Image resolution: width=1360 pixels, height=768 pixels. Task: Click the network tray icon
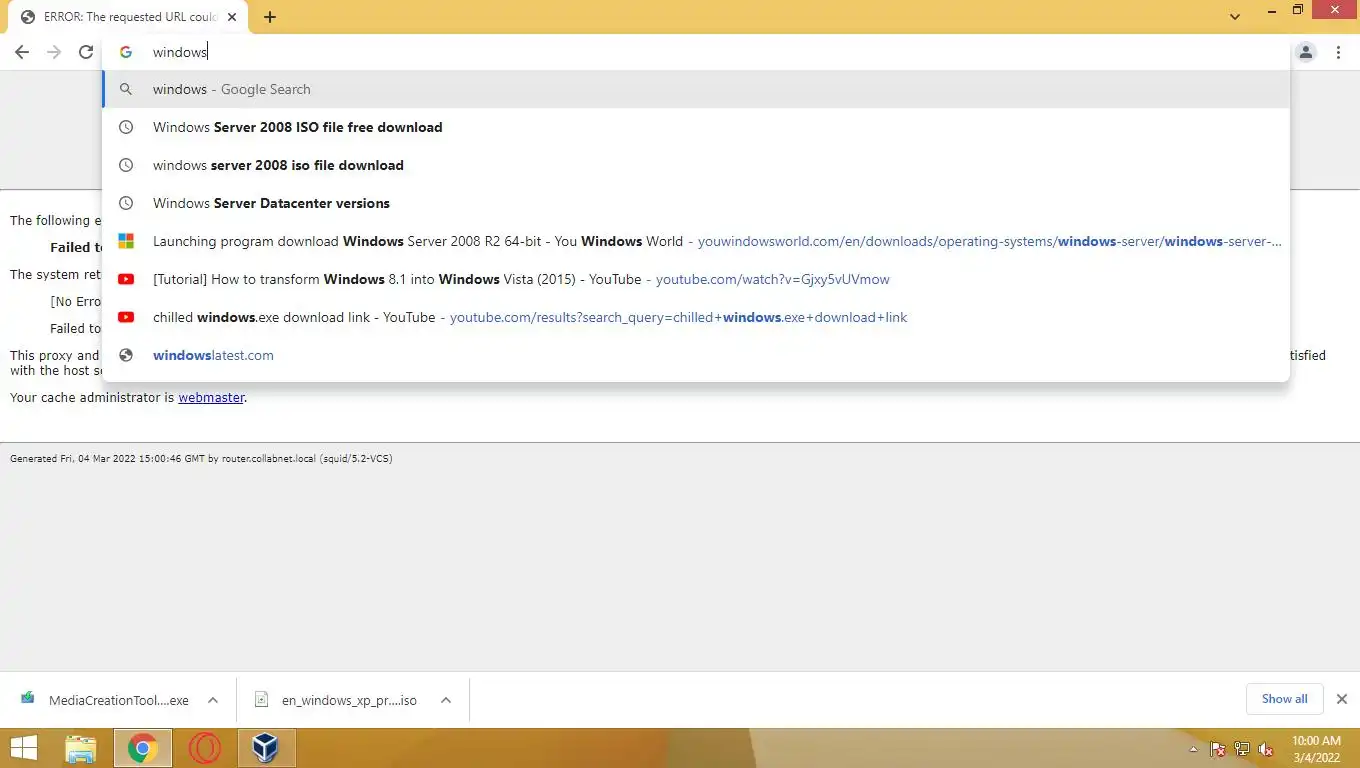point(1242,749)
